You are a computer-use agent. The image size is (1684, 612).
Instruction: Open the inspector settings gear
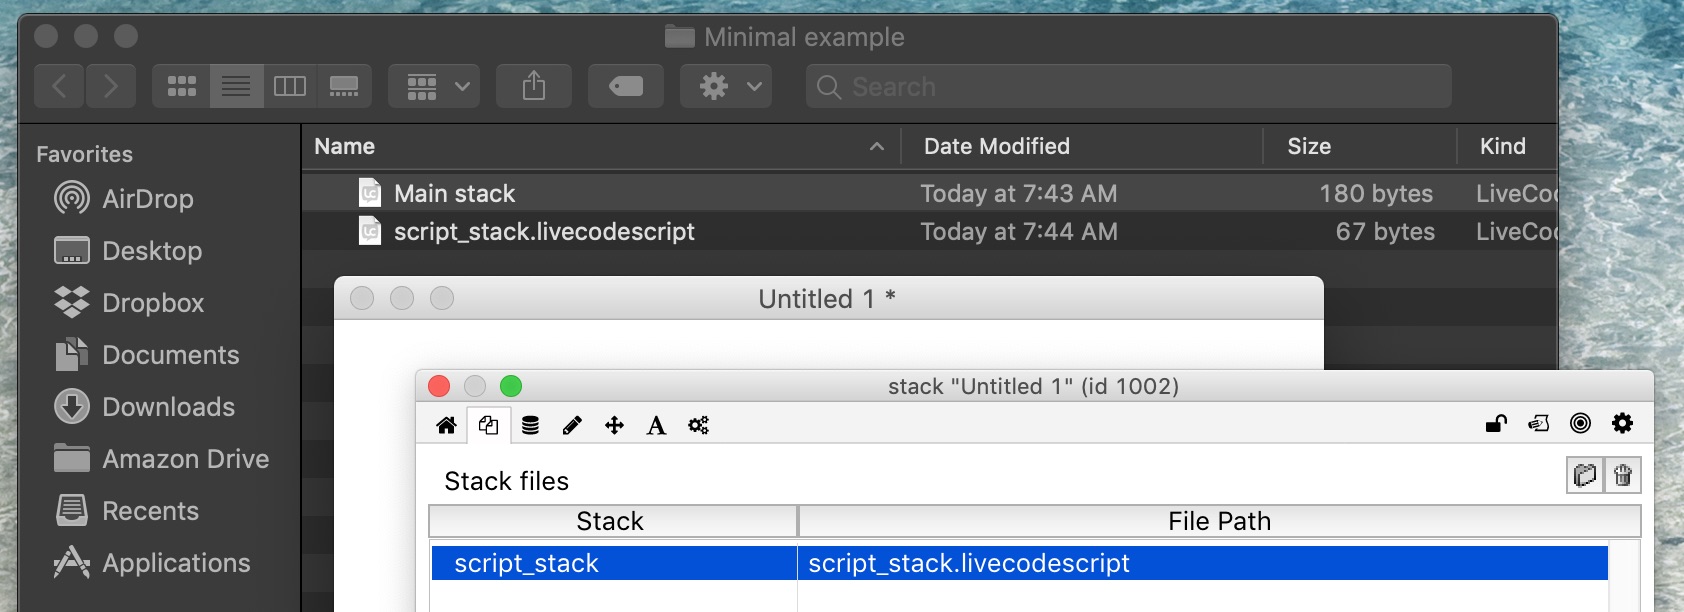pyautogui.click(x=1622, y=424)
